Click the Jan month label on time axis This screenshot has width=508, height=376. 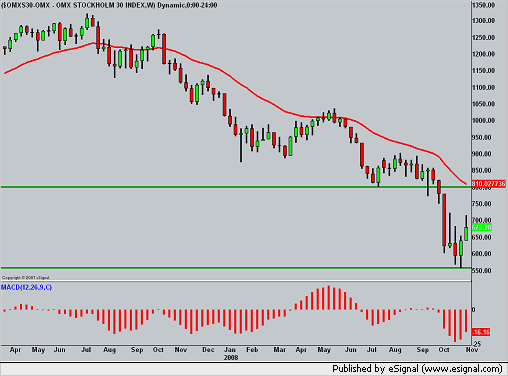click(230, 350)
